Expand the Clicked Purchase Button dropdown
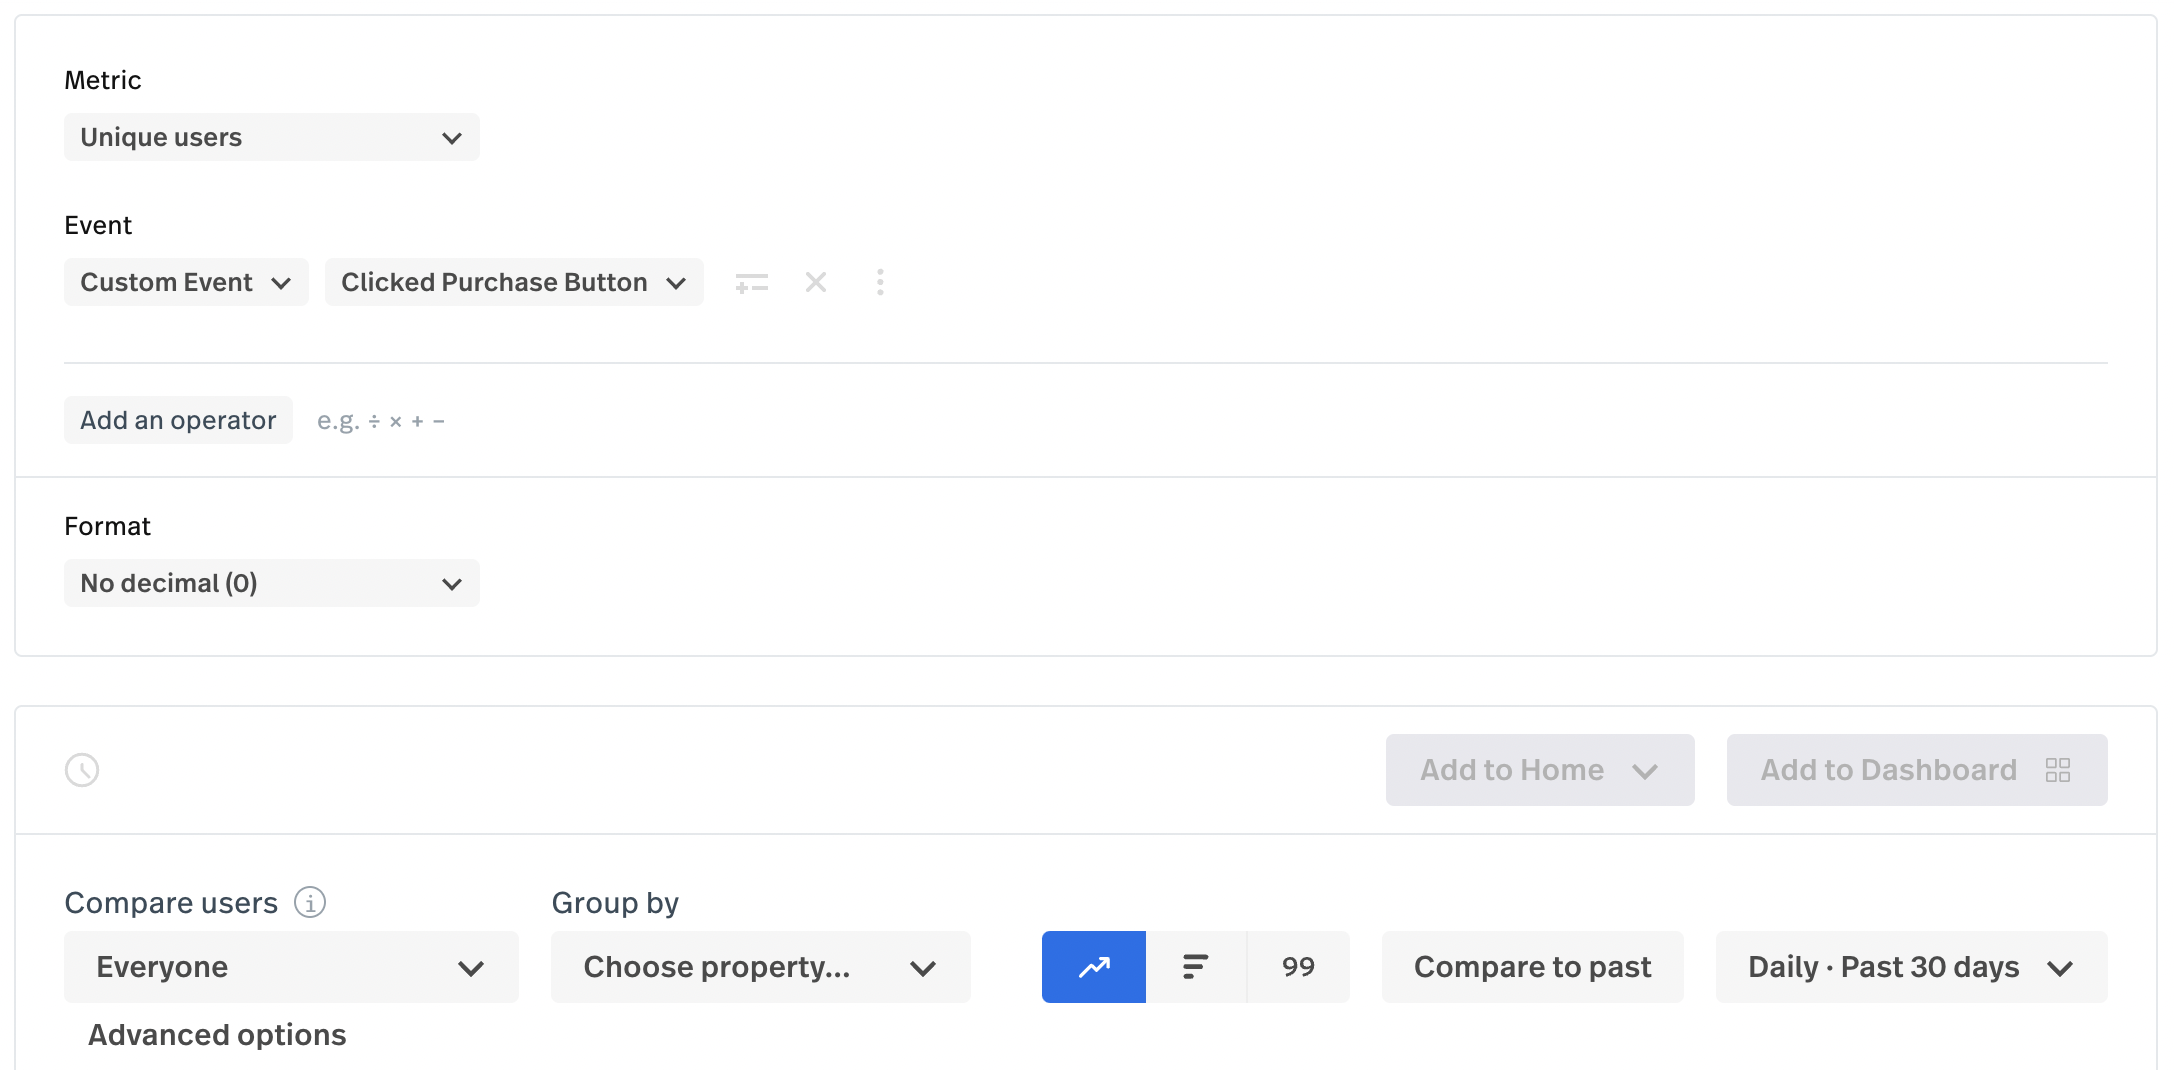The height and width of the screenshot is (1070, 2174). point(514,283)
